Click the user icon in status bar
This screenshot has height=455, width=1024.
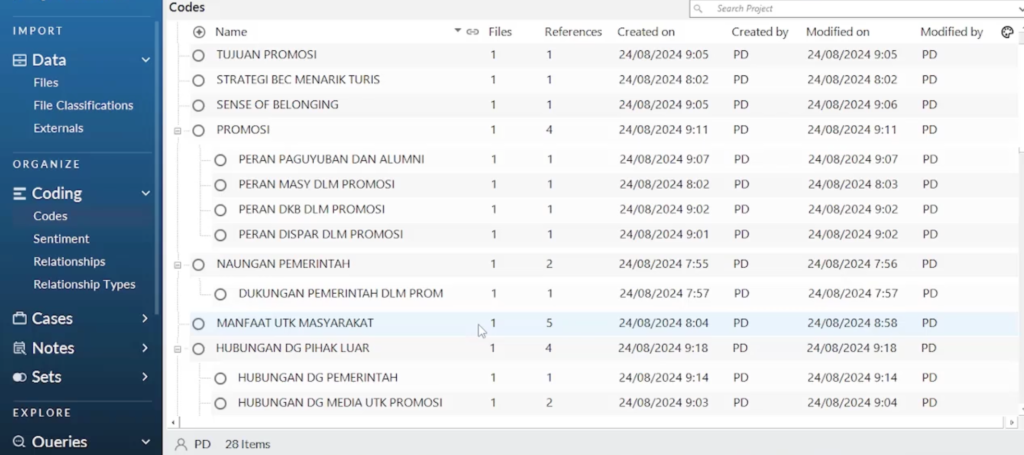pyautogui.click(x=180, y=445)
